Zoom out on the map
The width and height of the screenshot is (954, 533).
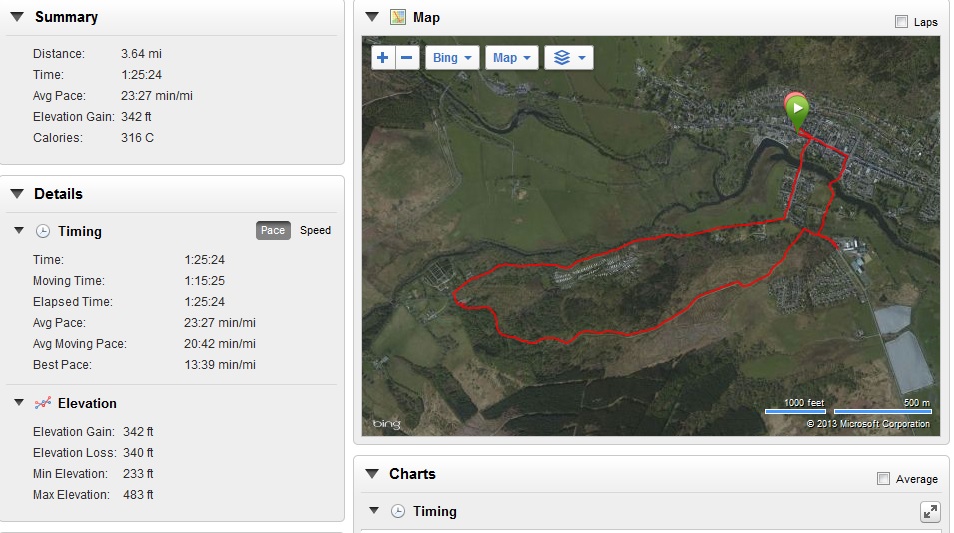(x=407, y=58)
